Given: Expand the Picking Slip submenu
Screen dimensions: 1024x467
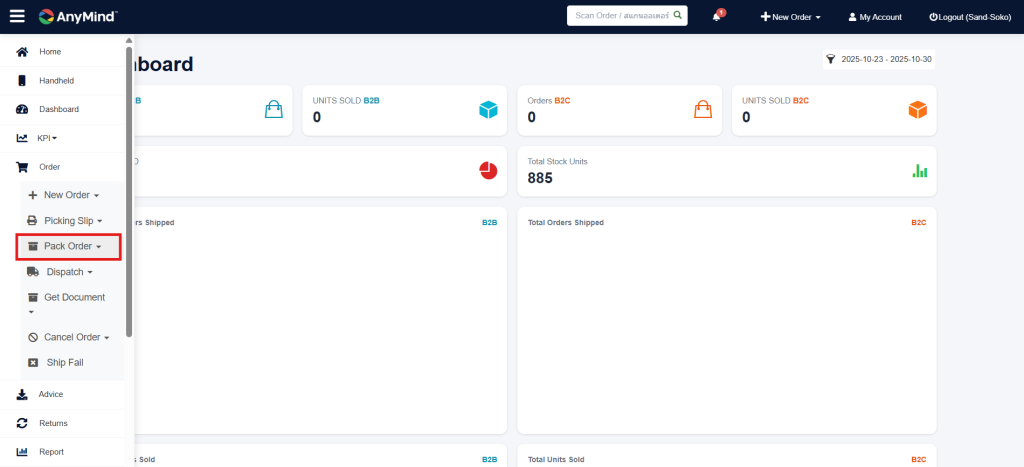Looking at the screenshot, I should click(x=69, y=220).
